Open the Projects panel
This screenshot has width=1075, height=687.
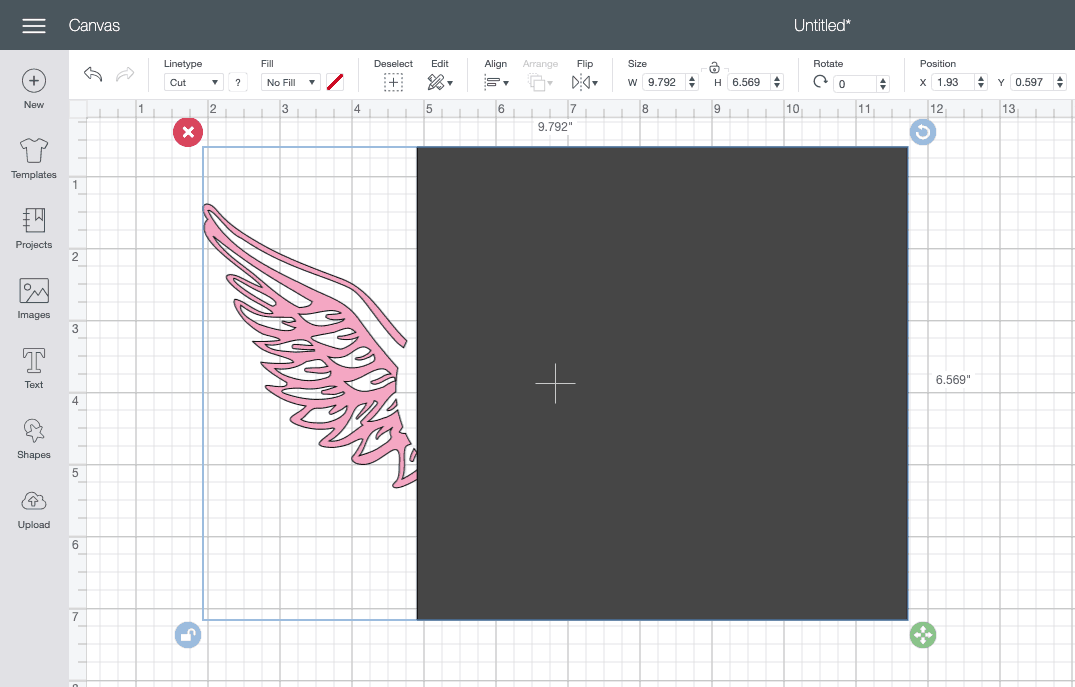coord(34,229)
